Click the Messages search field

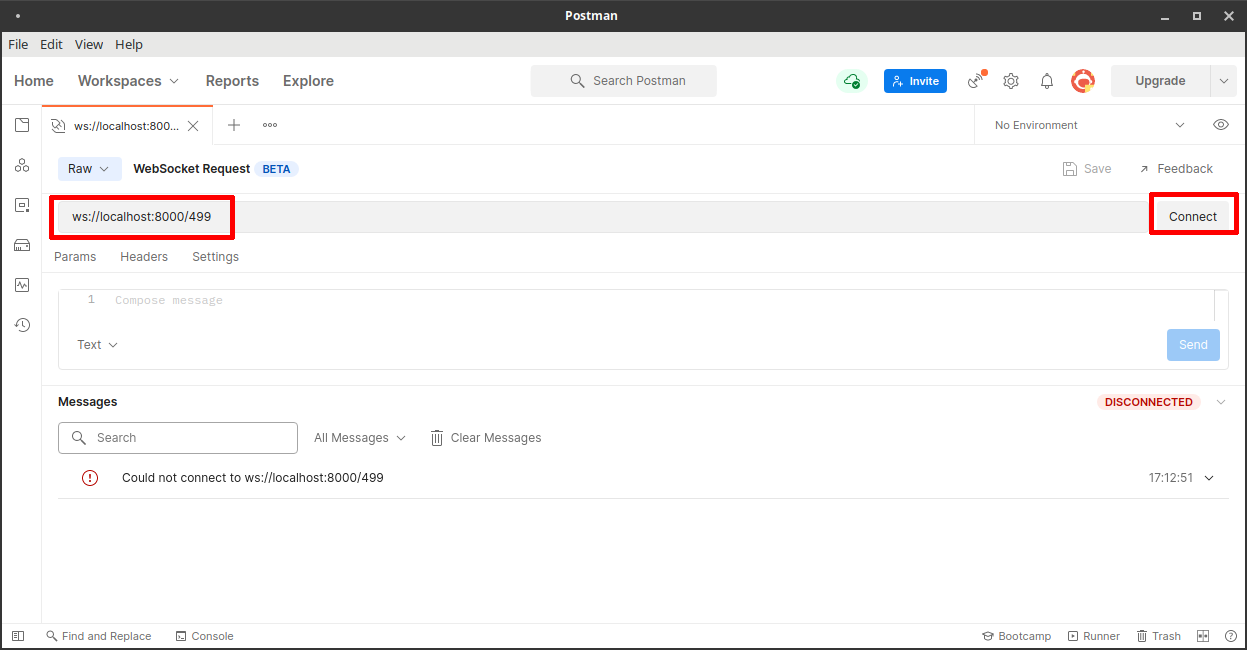pyautogui.click(x=178, y=438)
